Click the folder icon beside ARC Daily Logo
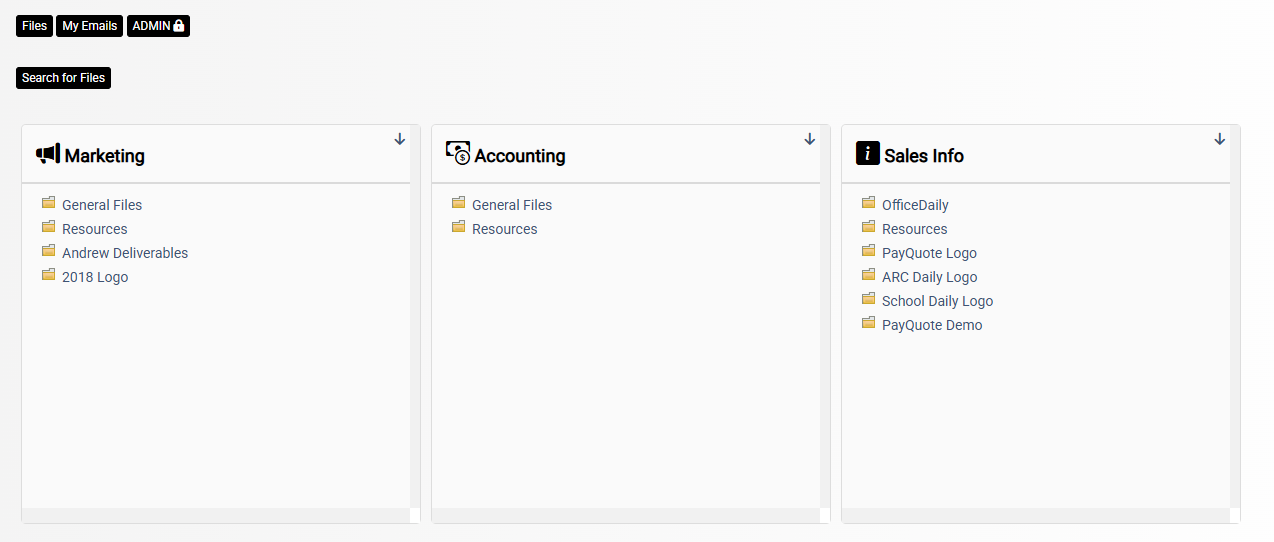Viewport: 1274px width, 542px height. [868, 275]
